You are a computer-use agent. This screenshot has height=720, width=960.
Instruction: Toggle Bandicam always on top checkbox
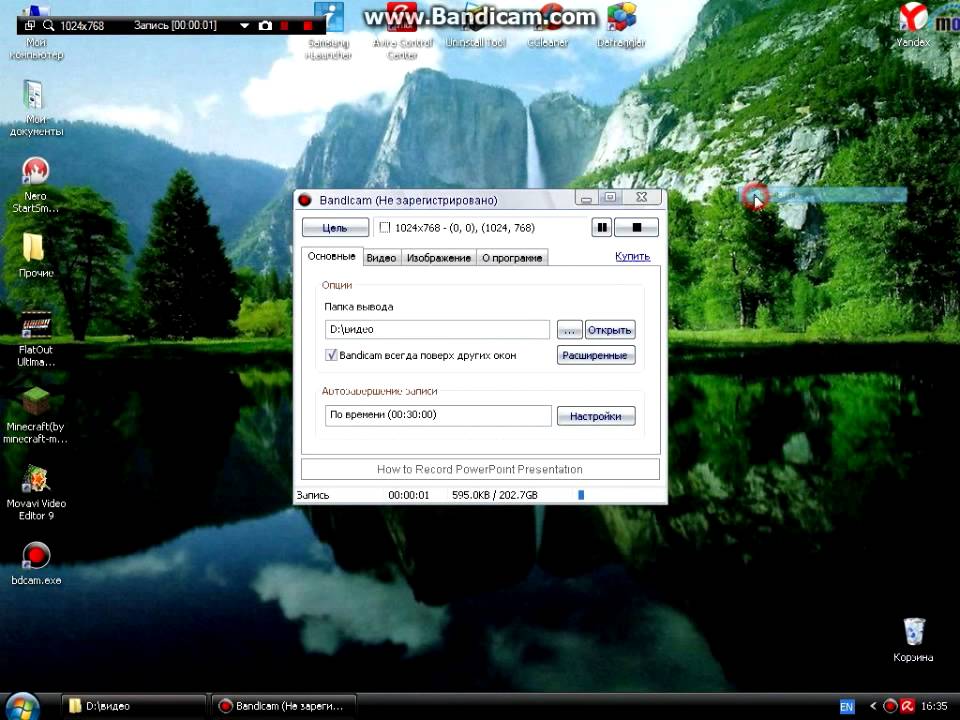pos(331,355)
